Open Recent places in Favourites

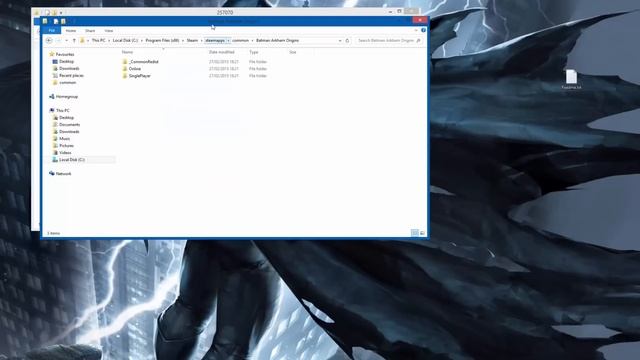click(71, 75)
